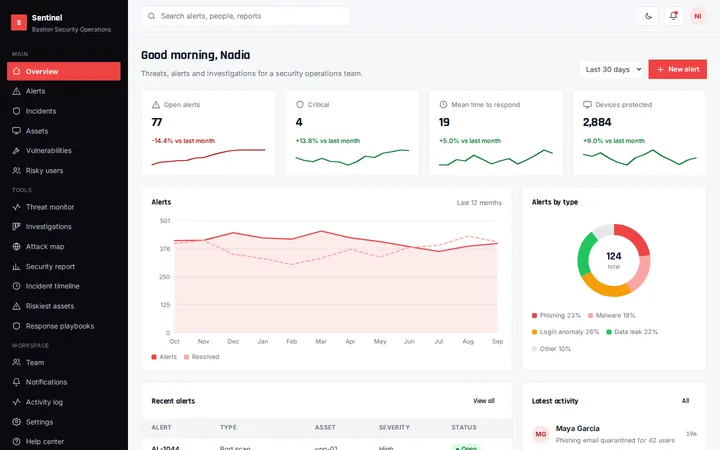Open the Notifications bell icon in sidebar
This screenshot has width=720, height=450.
(17, 382)
